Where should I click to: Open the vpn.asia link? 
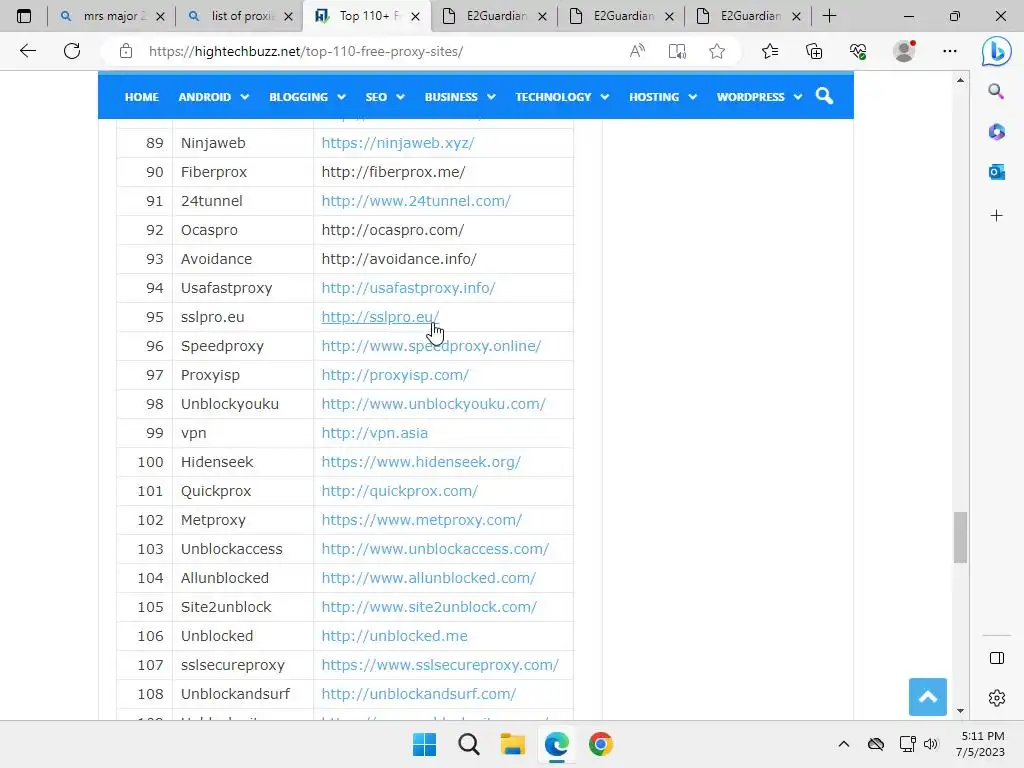click(375, 433)
